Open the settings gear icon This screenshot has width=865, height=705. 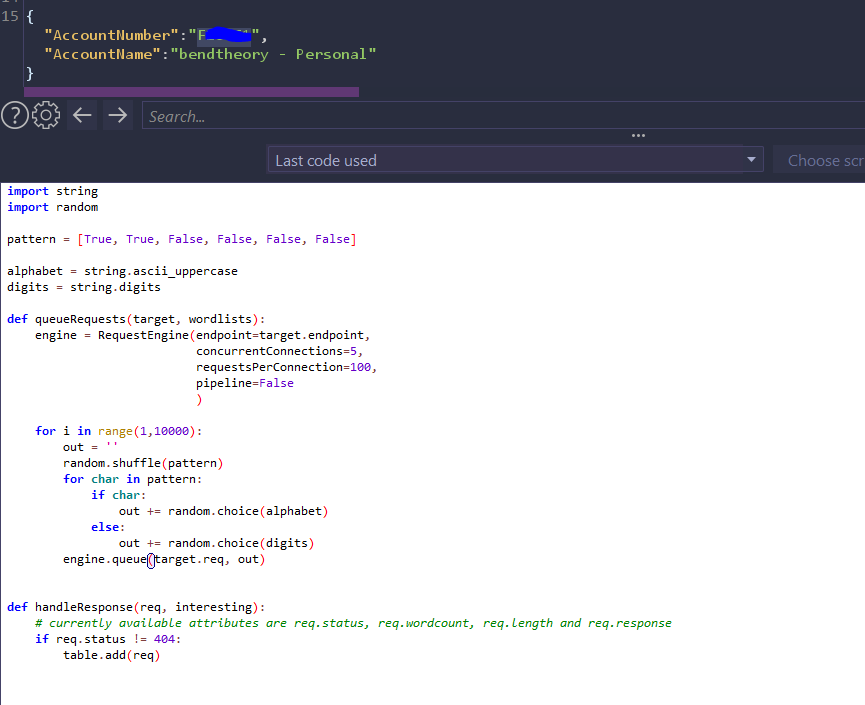46,115
